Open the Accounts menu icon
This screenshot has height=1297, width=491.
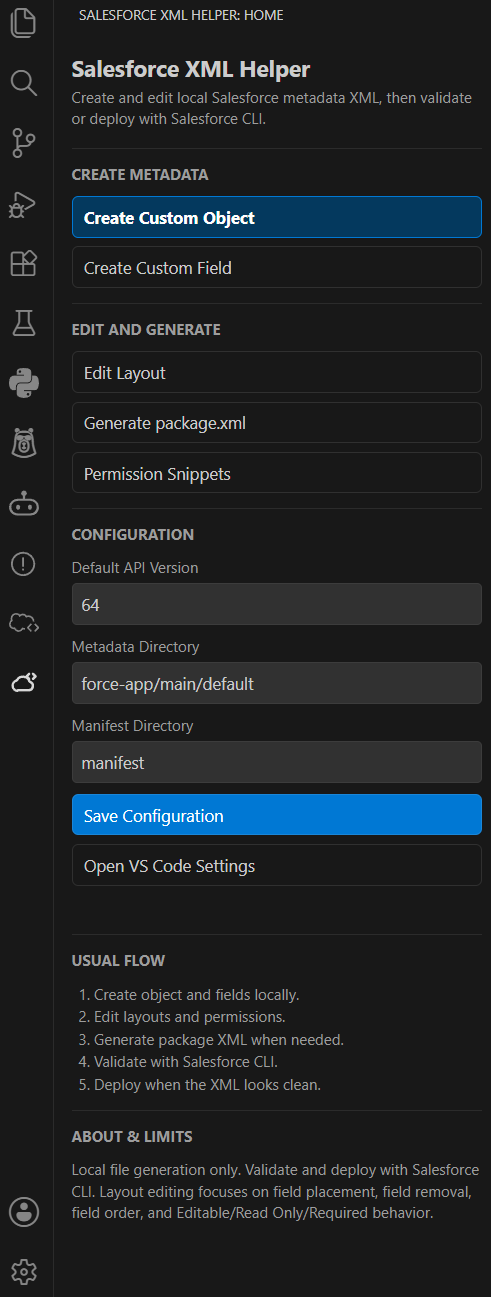click(x=23, y=1212)
